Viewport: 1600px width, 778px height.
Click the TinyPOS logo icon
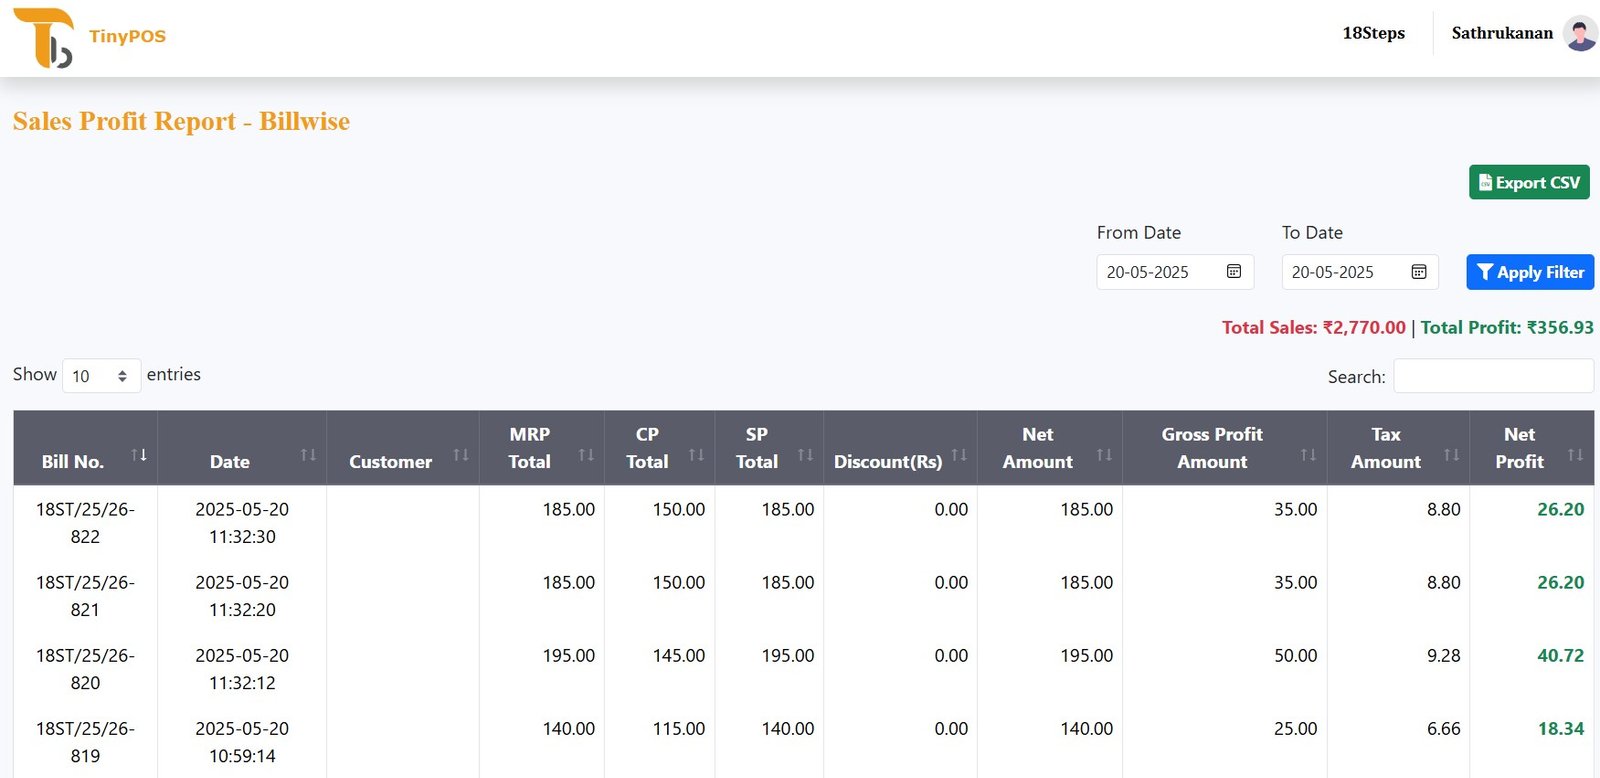[x=43, y=38]
